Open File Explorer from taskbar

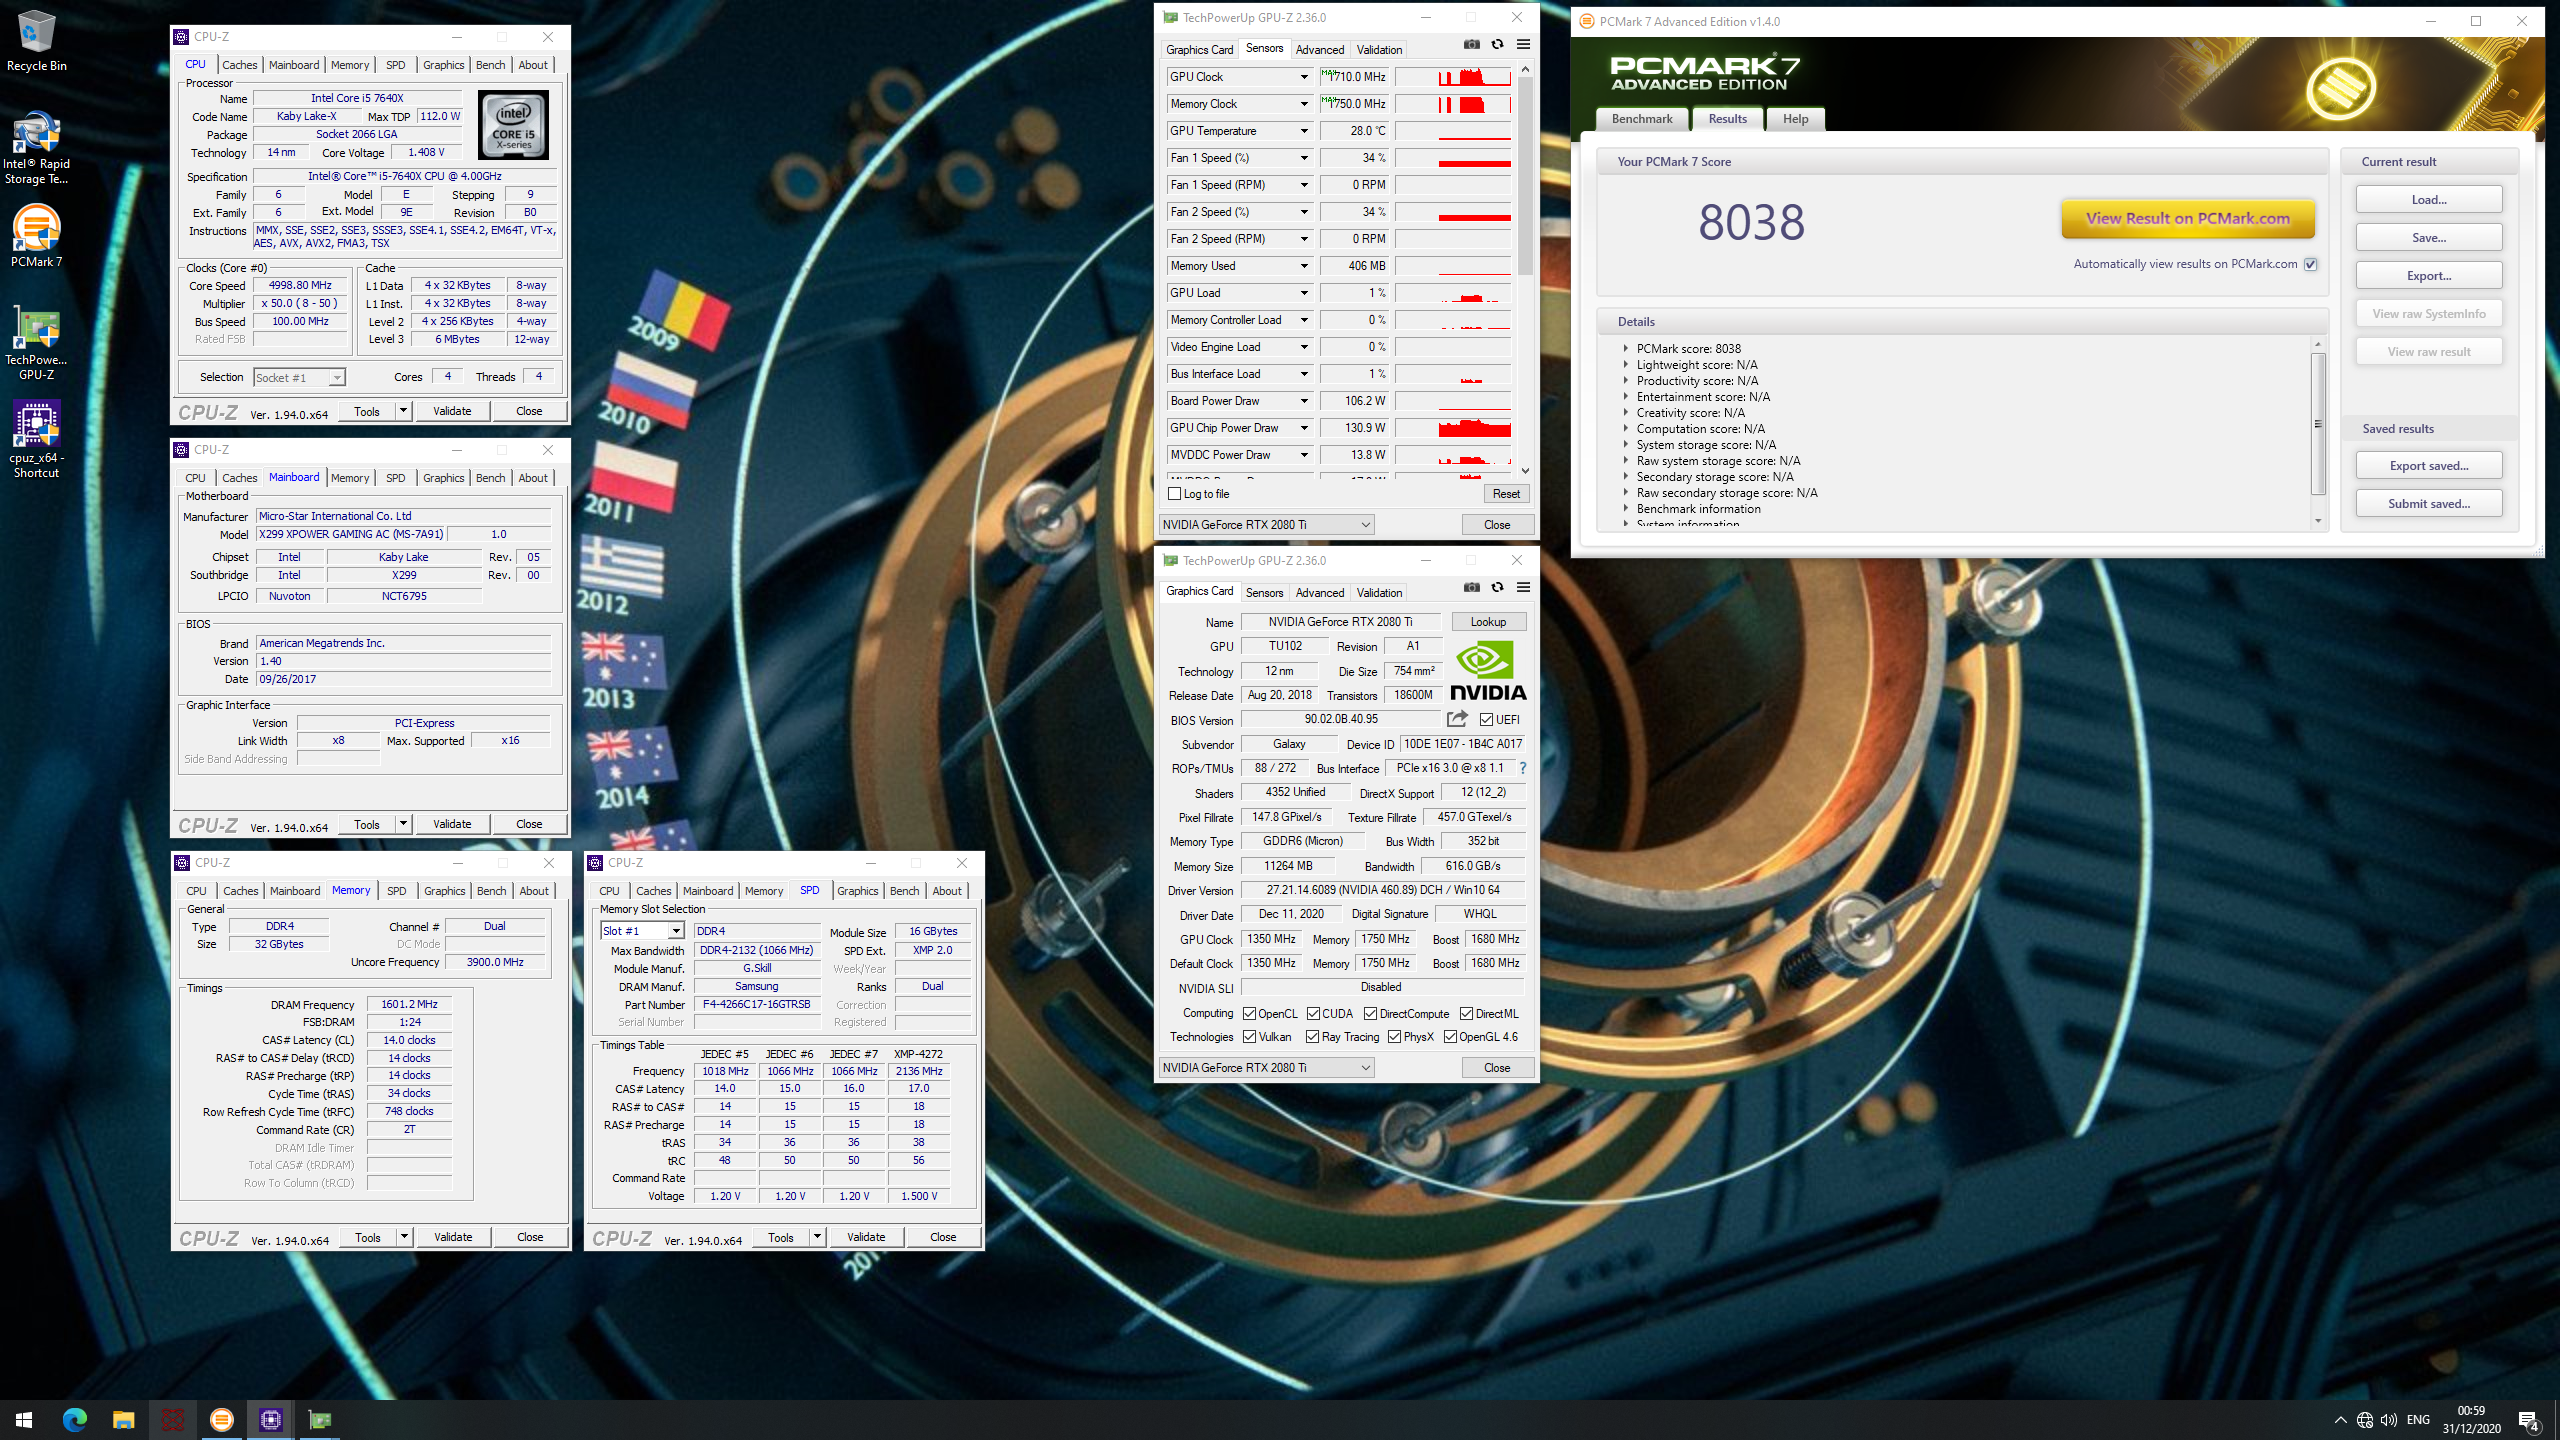123,1419
